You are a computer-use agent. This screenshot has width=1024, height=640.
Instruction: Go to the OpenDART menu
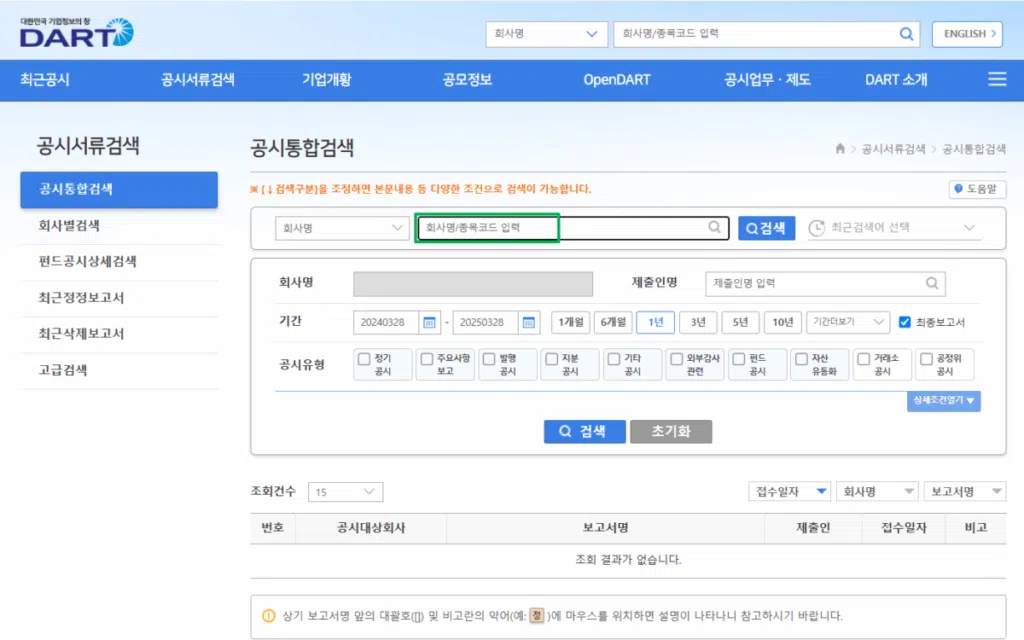click(x=617, y=79)
